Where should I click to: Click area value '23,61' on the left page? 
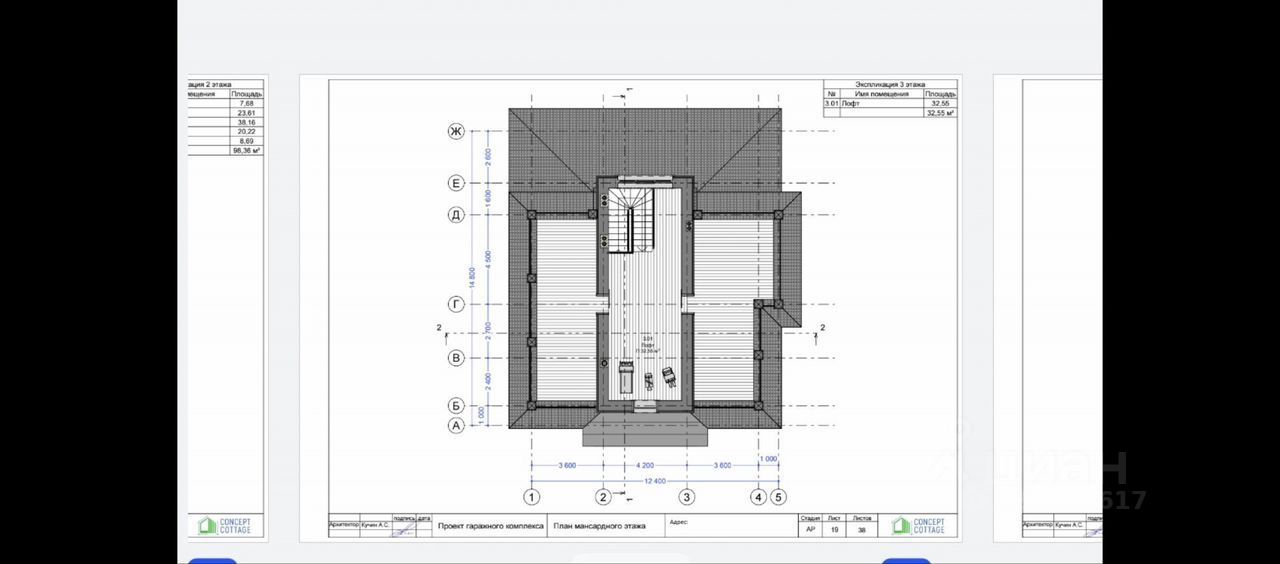(x=247, y=114)
